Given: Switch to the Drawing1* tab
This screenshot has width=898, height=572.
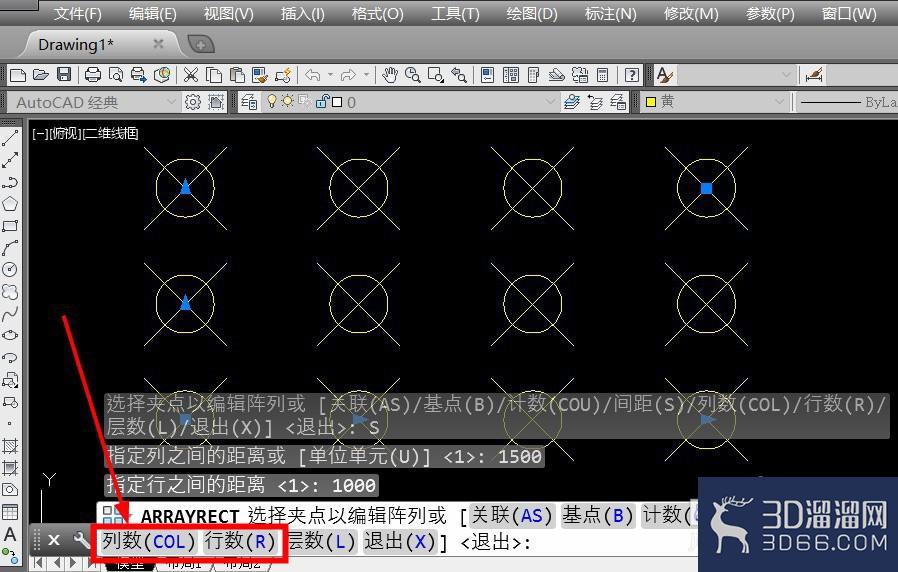Looking at the screenshot, I should tap(76, 44).
